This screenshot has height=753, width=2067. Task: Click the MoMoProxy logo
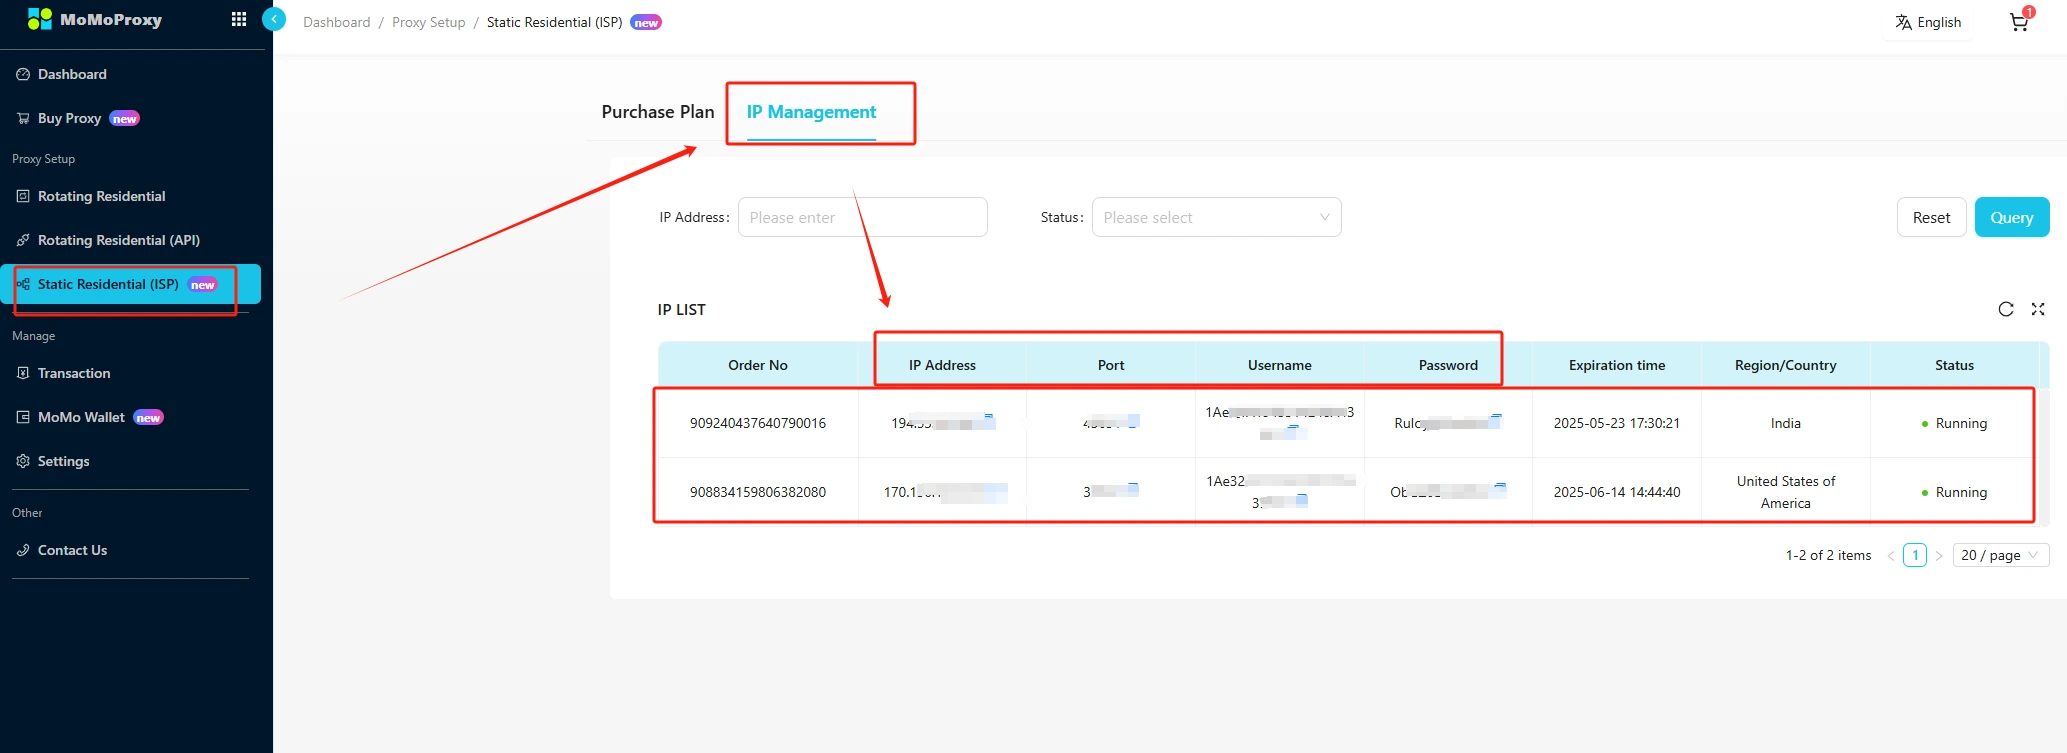click(95, 19)
